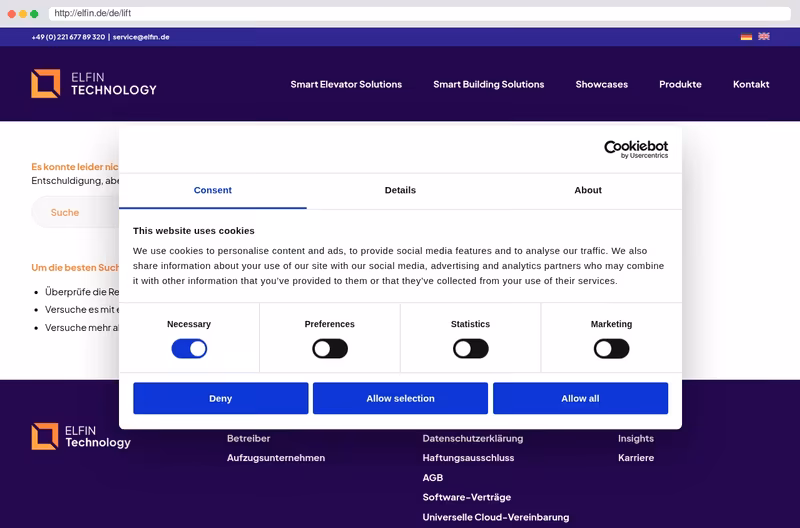
Task: Open AGB footer link
Action: coord(433,477)
